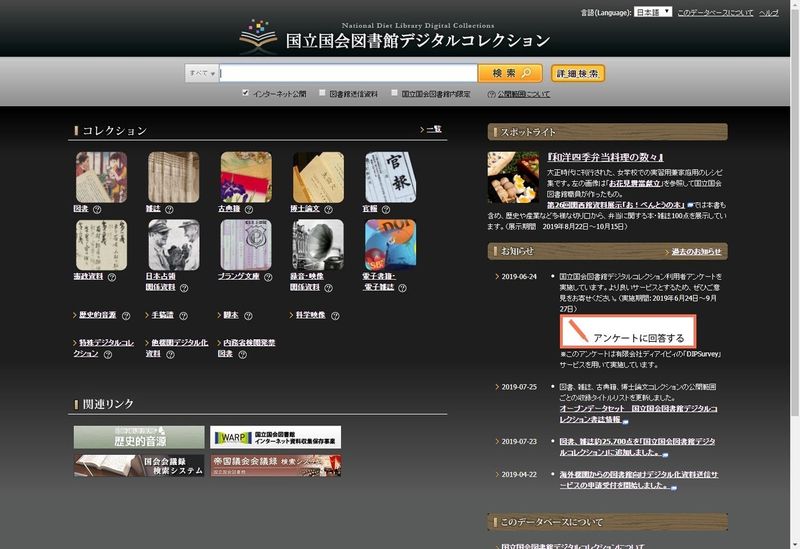The height and width of the screenshot is (549, 800).
Task: Open the 官報 collection icon
Action: [390, 177]
